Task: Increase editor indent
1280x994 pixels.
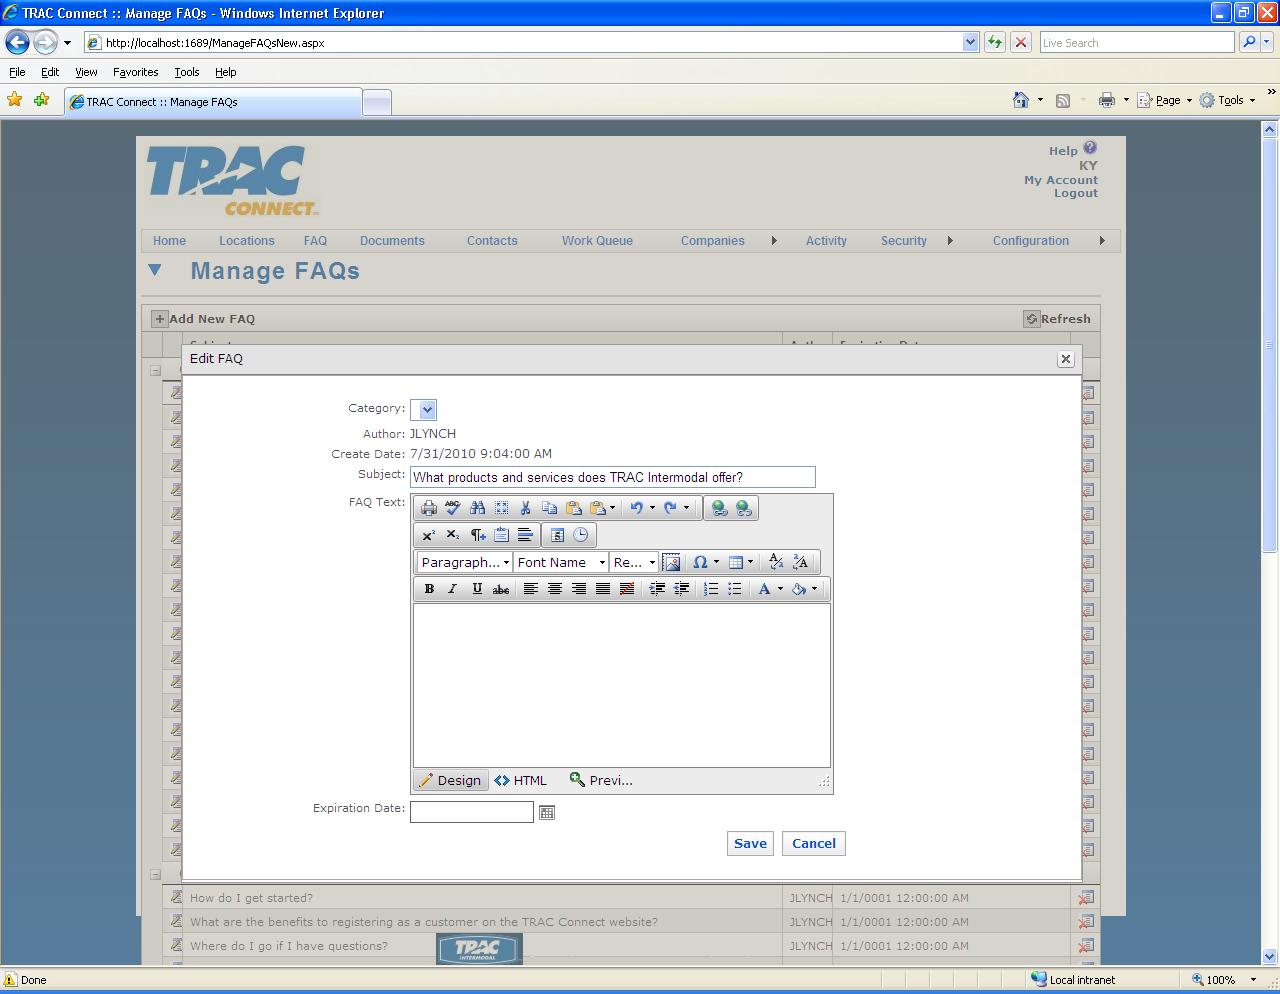Action: coord(657,589)
